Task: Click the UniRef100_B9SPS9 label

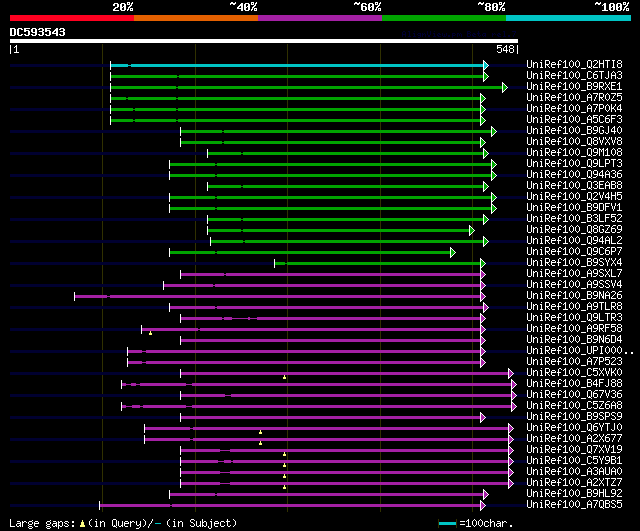Action: [x=574, y=417]
